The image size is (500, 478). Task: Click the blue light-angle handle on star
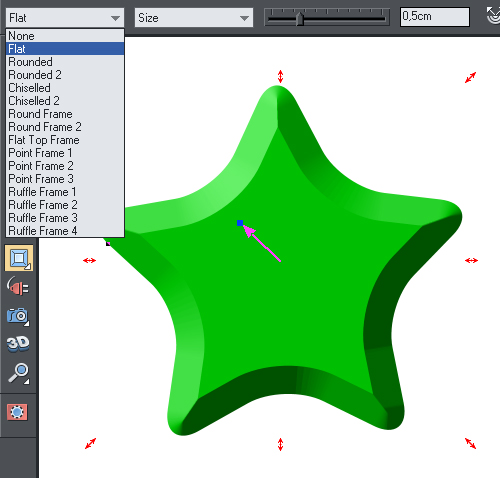pyautogui.click(x=240, y=223)
